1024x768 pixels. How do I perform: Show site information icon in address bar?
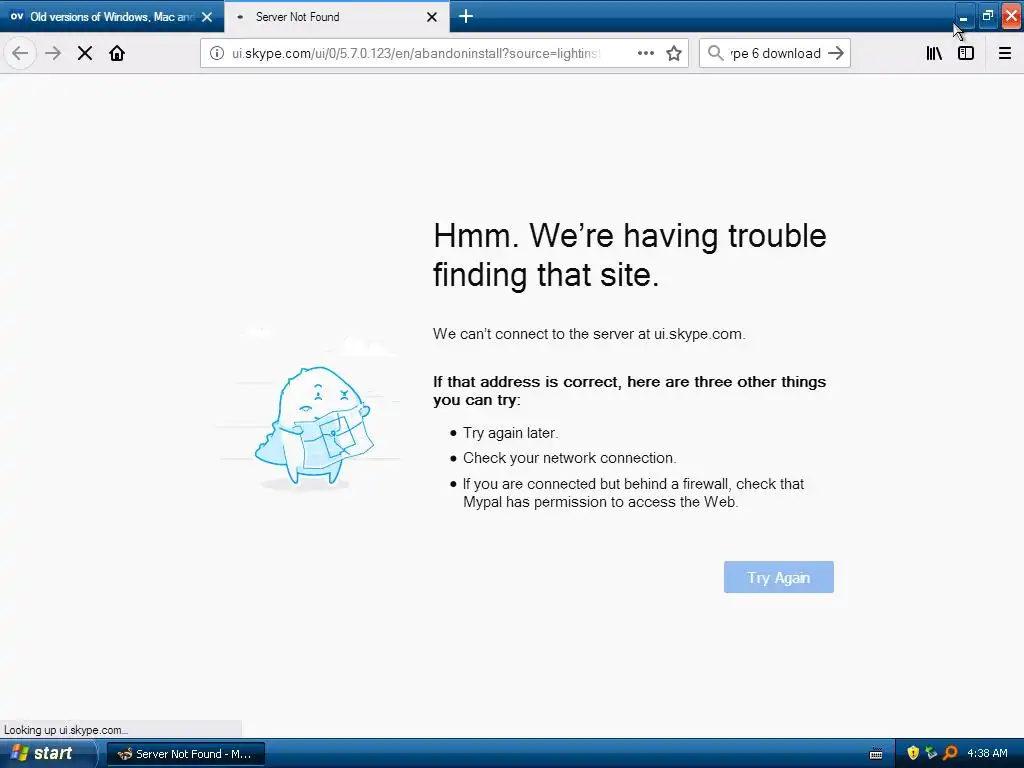click(217, 54)
